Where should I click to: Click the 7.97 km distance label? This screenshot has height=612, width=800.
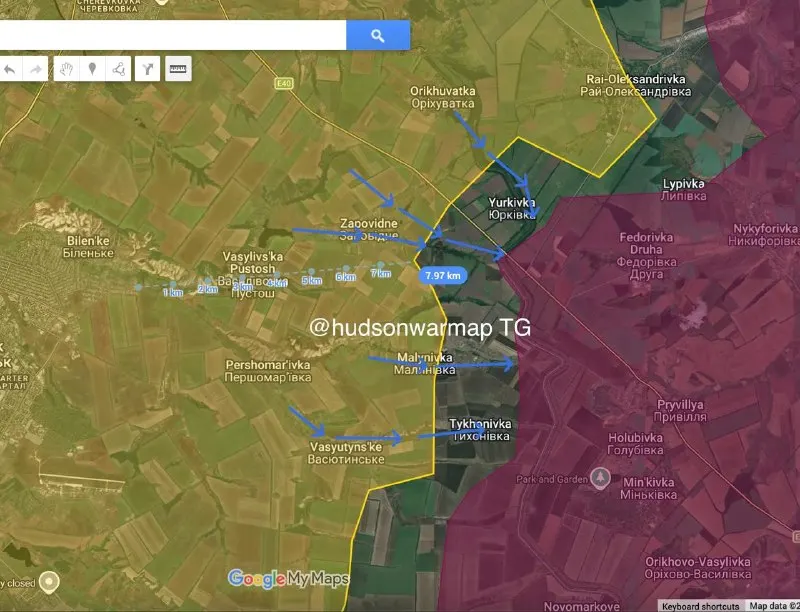pyautogui.click(x=443, y=275)
